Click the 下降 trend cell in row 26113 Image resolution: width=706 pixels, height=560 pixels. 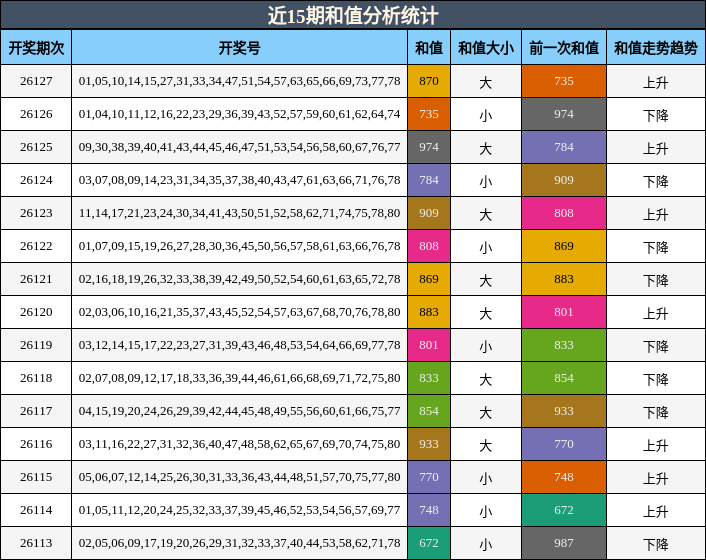pyautogui.click(x=656, y=545)
